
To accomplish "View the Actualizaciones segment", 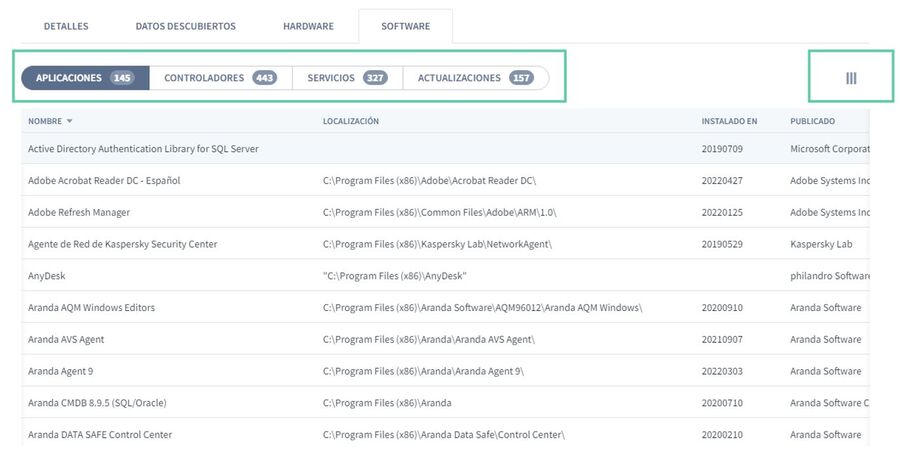I will [x=475, y=78].
